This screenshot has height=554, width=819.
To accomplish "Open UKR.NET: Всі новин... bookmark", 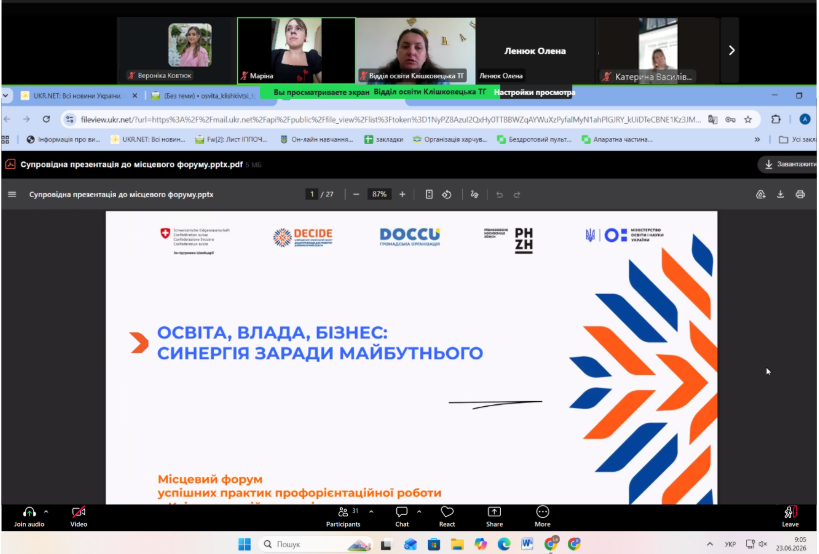I will coord(148,139).
